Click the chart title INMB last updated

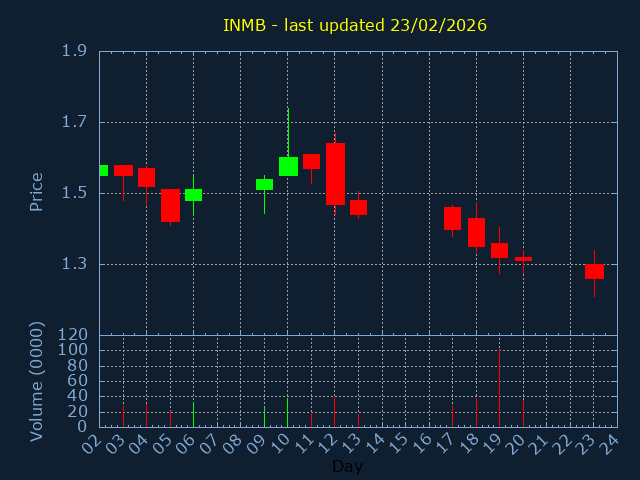[354, 25]
